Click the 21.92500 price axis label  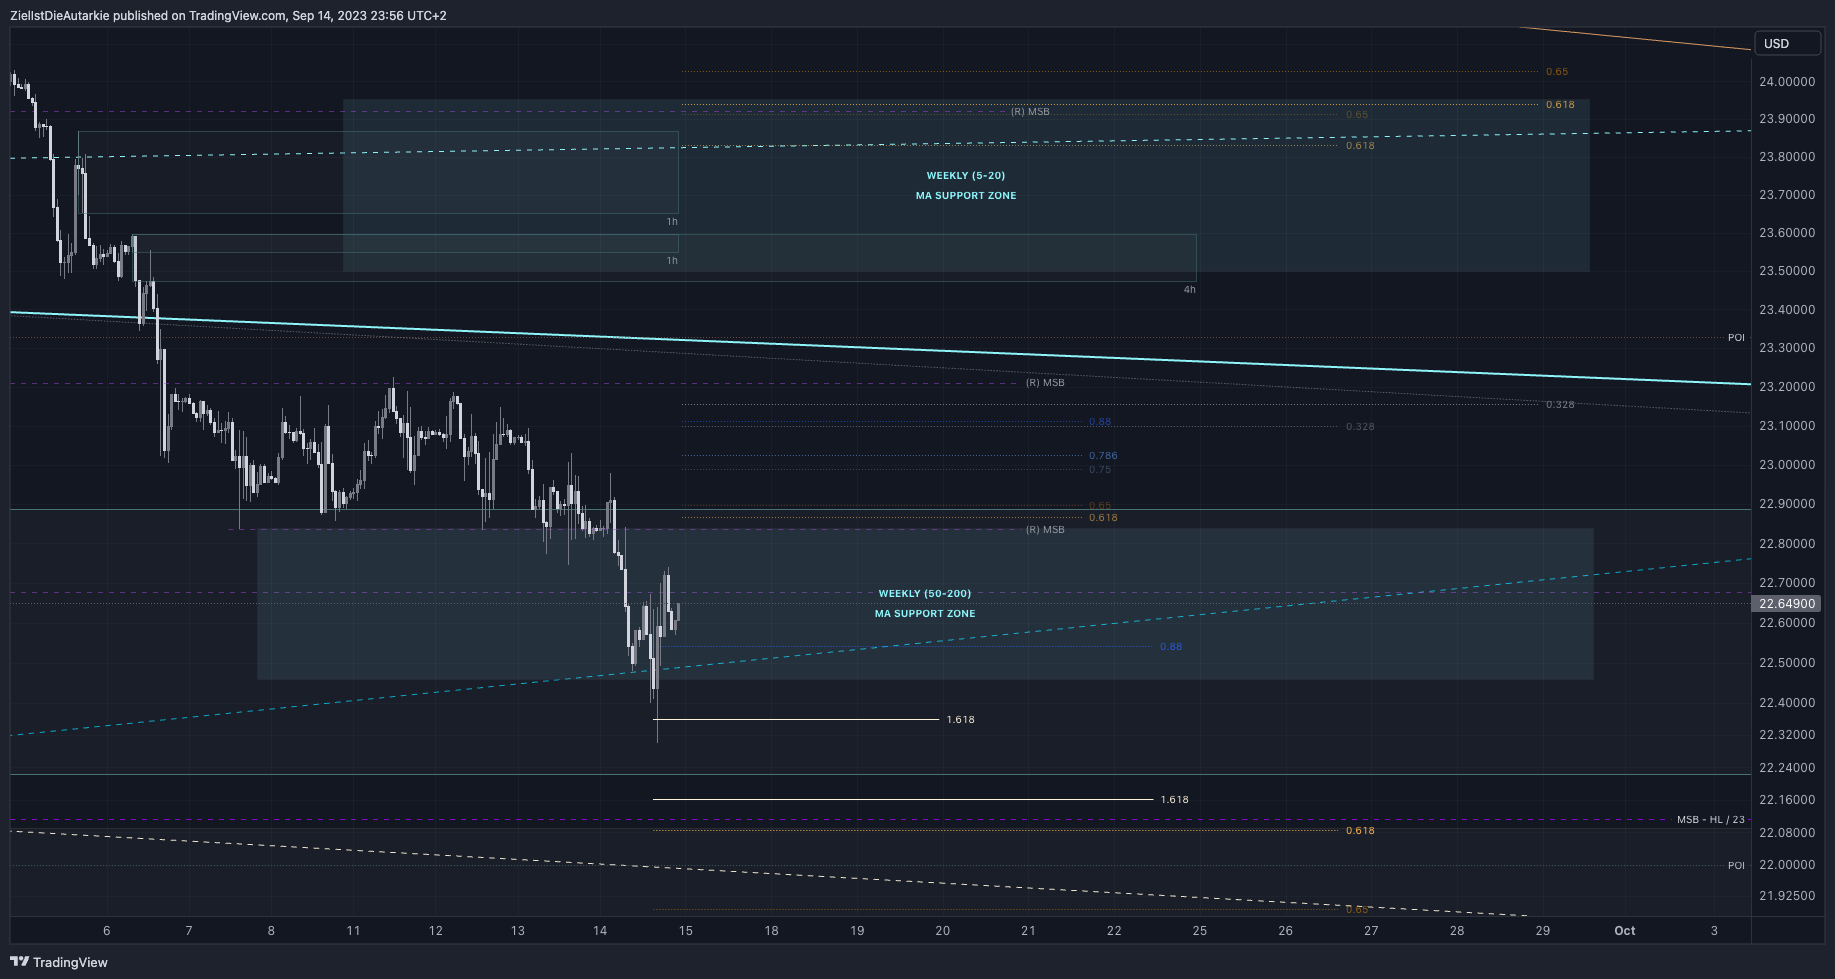click(x=1787, y=896)
